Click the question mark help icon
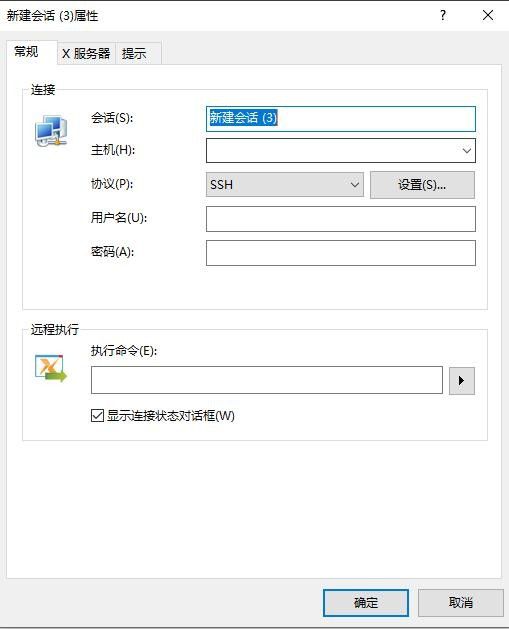This screenshot has height=629, width=509. coord(442,15)
